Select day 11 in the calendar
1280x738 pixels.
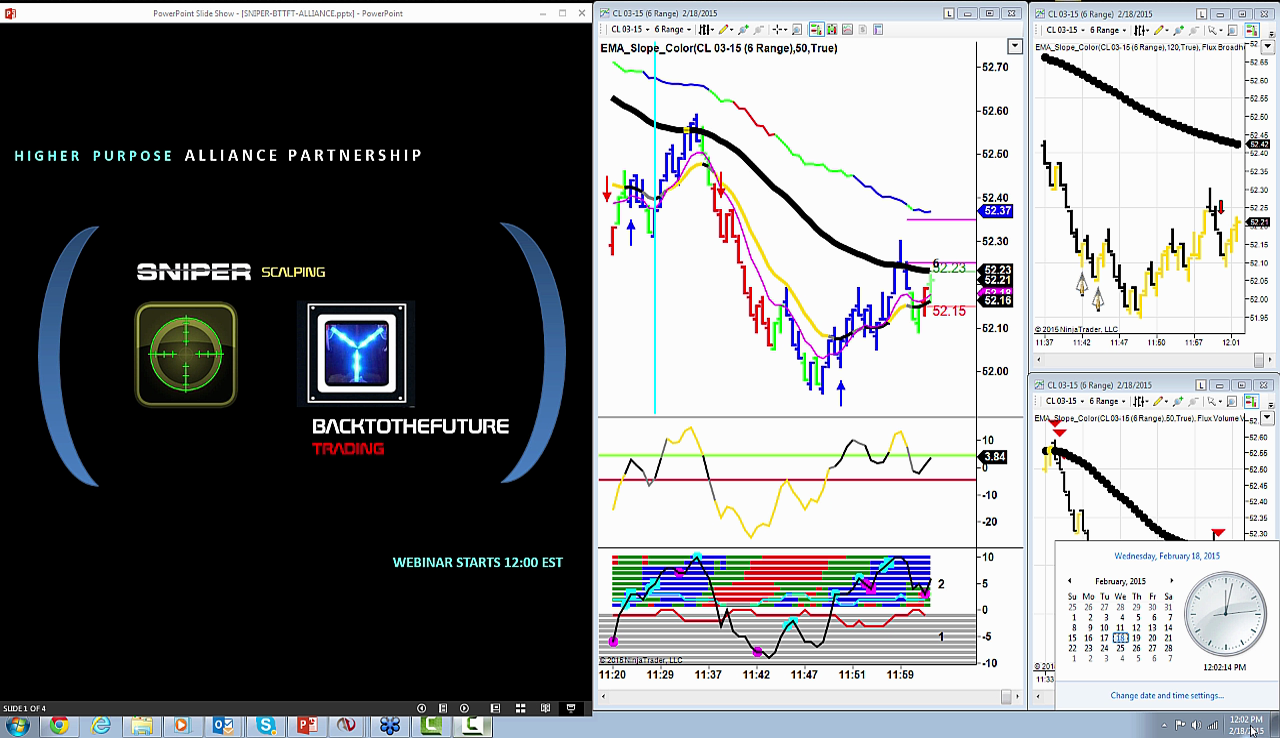click(1120, 627)
